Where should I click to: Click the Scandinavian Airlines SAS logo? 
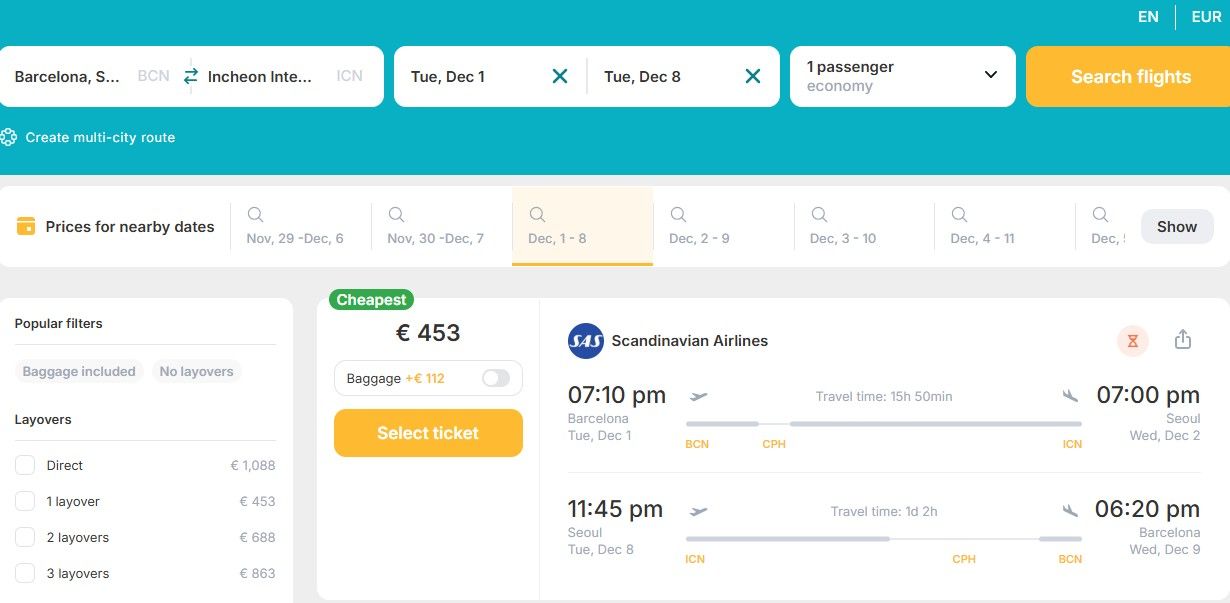(585, 340)
